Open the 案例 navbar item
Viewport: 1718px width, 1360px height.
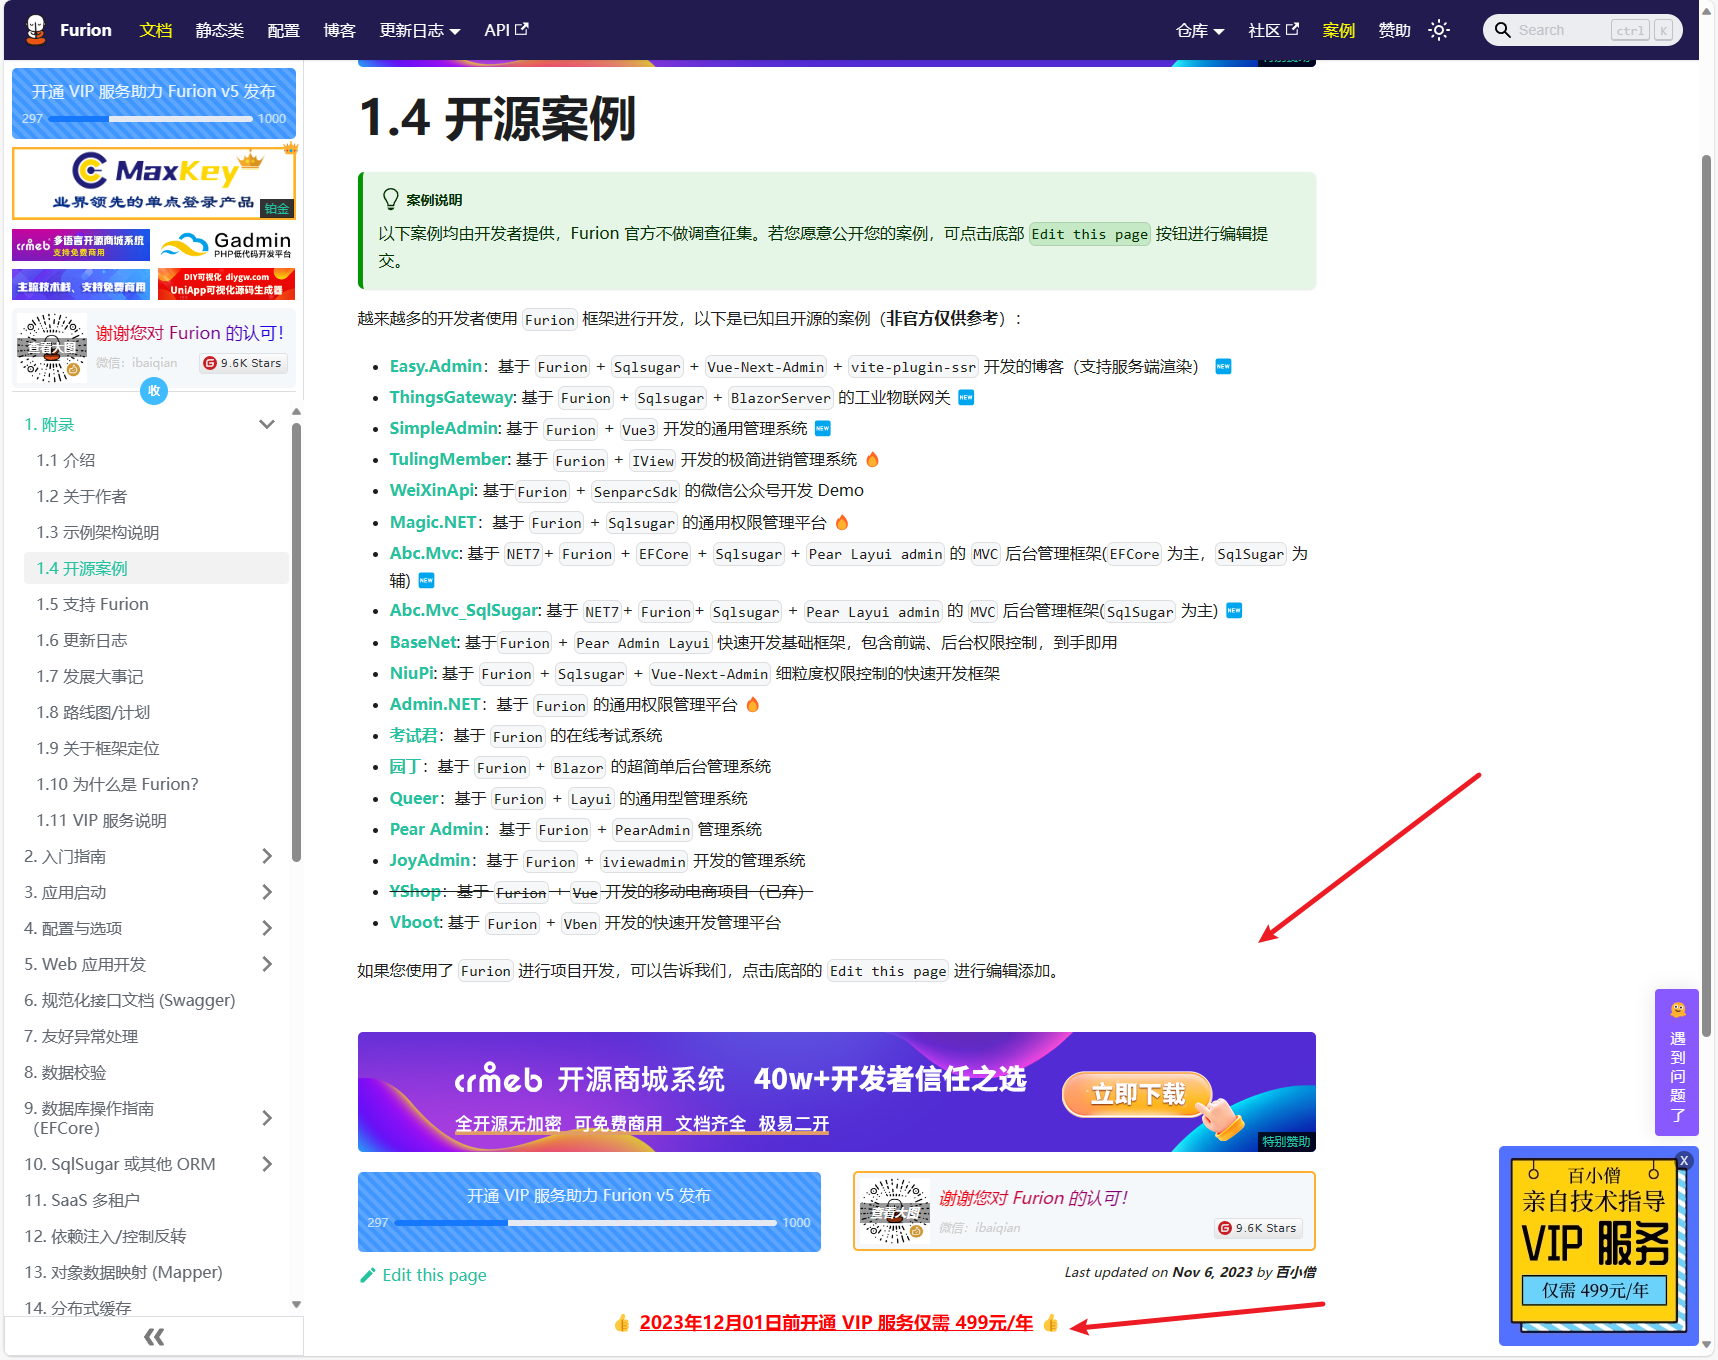(x=1339, y=30)
